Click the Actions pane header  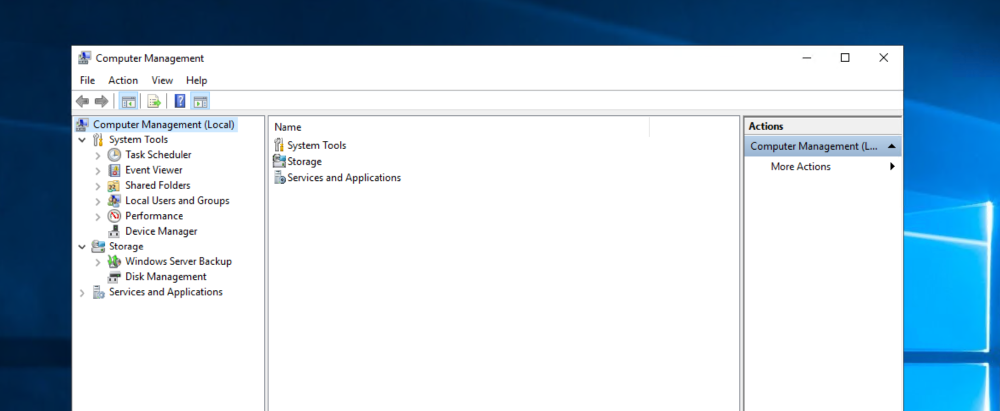(x=823, y=126)
